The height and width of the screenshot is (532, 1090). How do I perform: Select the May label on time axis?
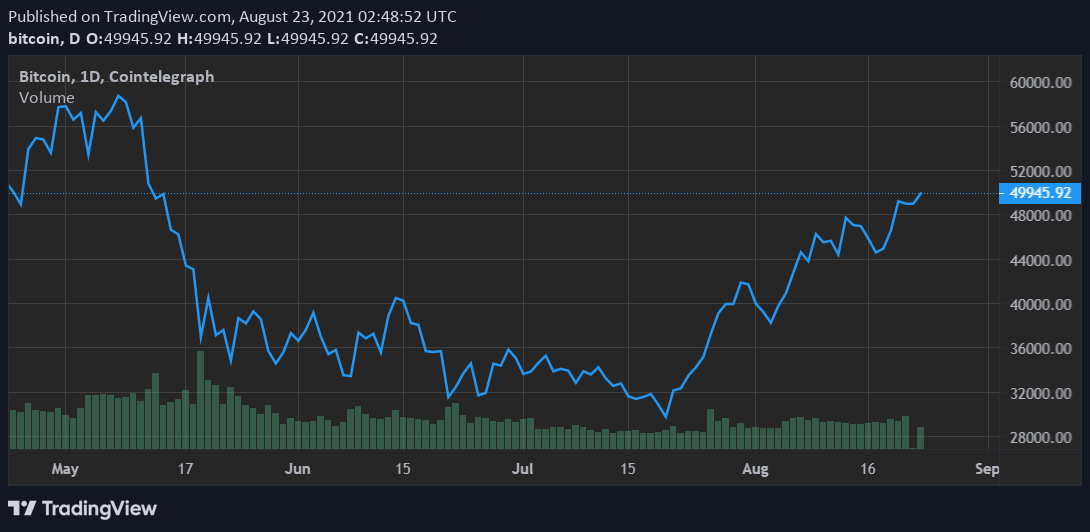pos(65,468)
